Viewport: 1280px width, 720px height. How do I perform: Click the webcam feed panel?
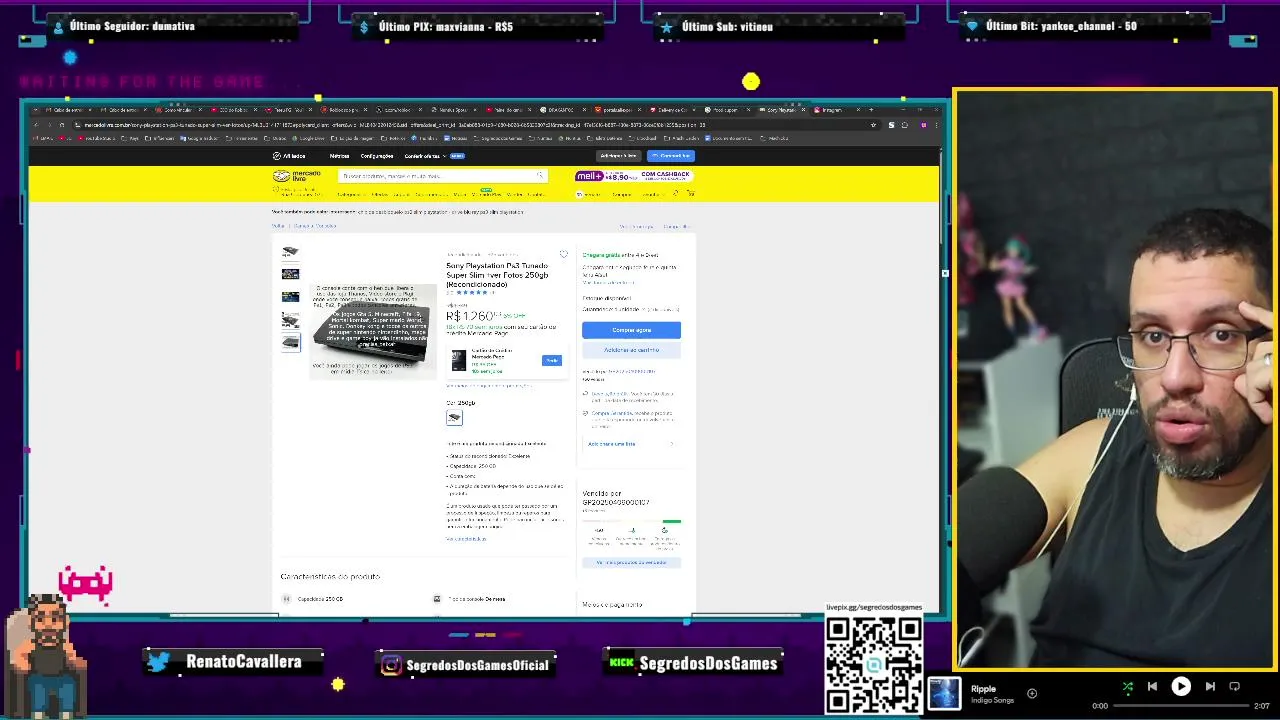pos(1114,379)
